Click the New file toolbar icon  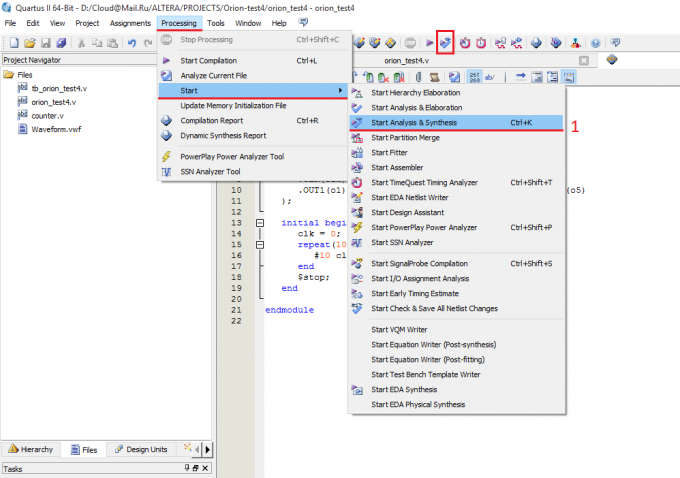click(14, 43)
